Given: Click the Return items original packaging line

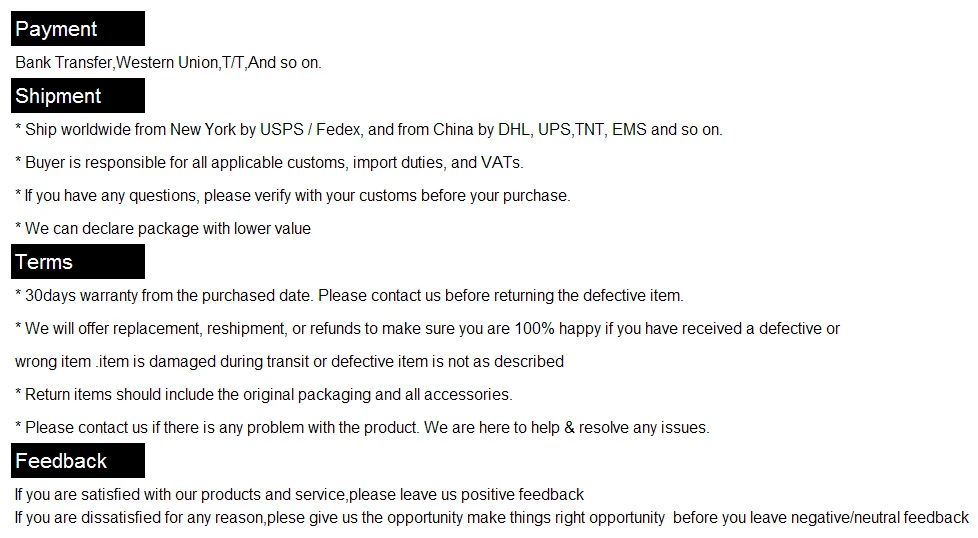Looking at the screenshot, I should tap(264, 395).
